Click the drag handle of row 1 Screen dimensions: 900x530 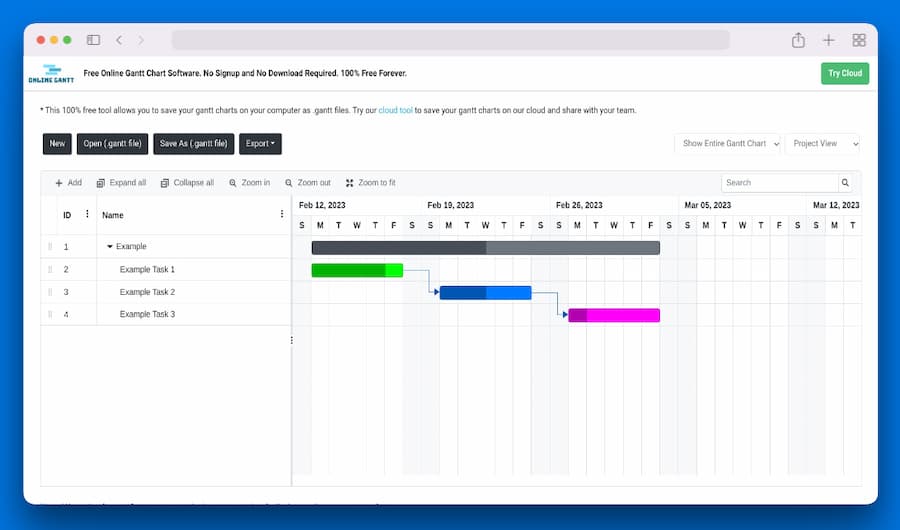[x=50, y=246]
